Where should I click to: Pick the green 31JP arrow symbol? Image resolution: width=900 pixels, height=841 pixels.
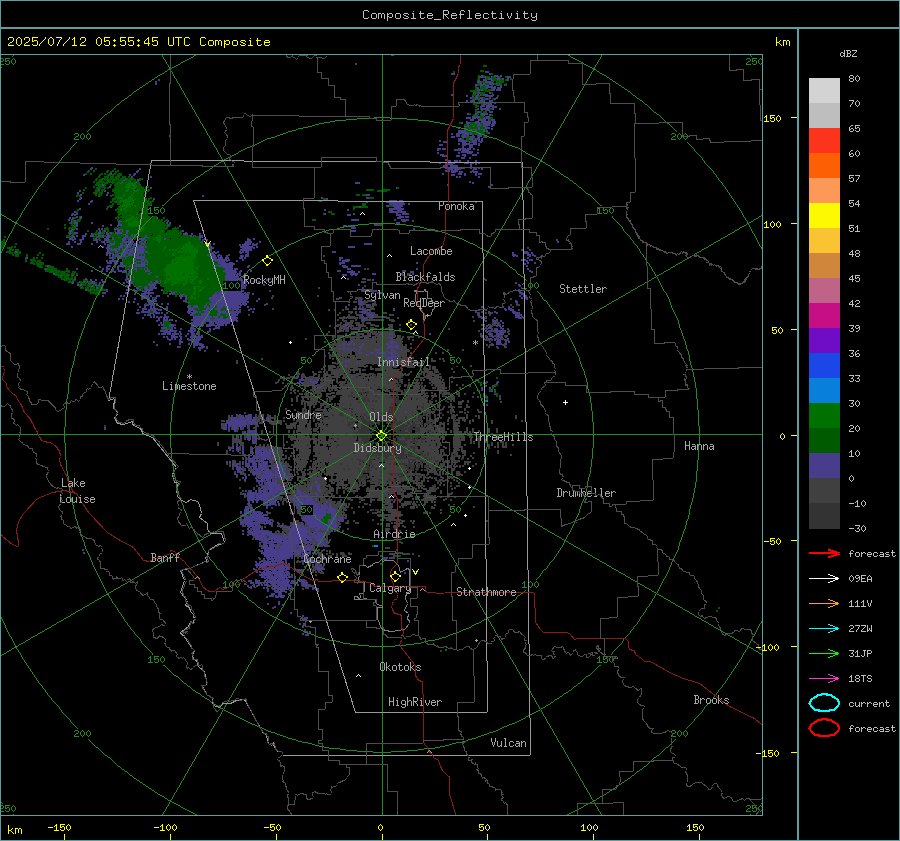[824, 653]
